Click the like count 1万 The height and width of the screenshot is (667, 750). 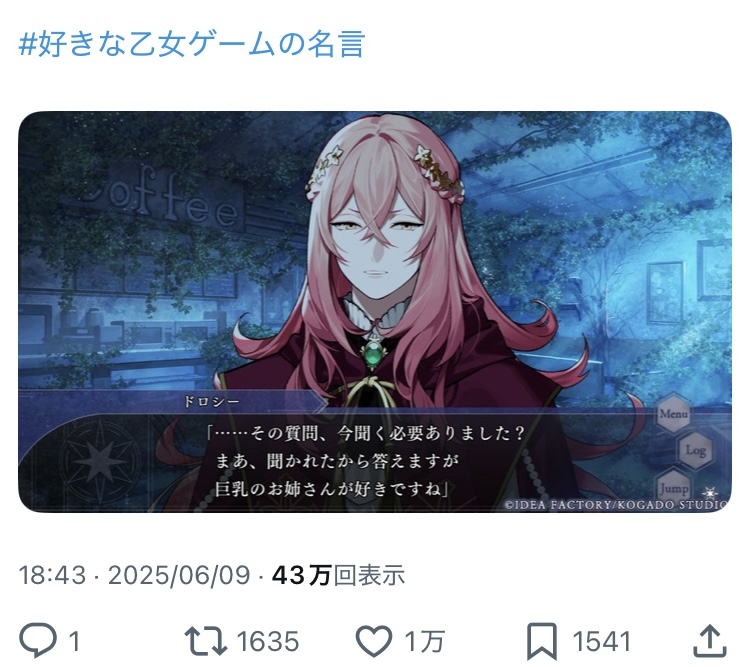(x=425, y=641)
